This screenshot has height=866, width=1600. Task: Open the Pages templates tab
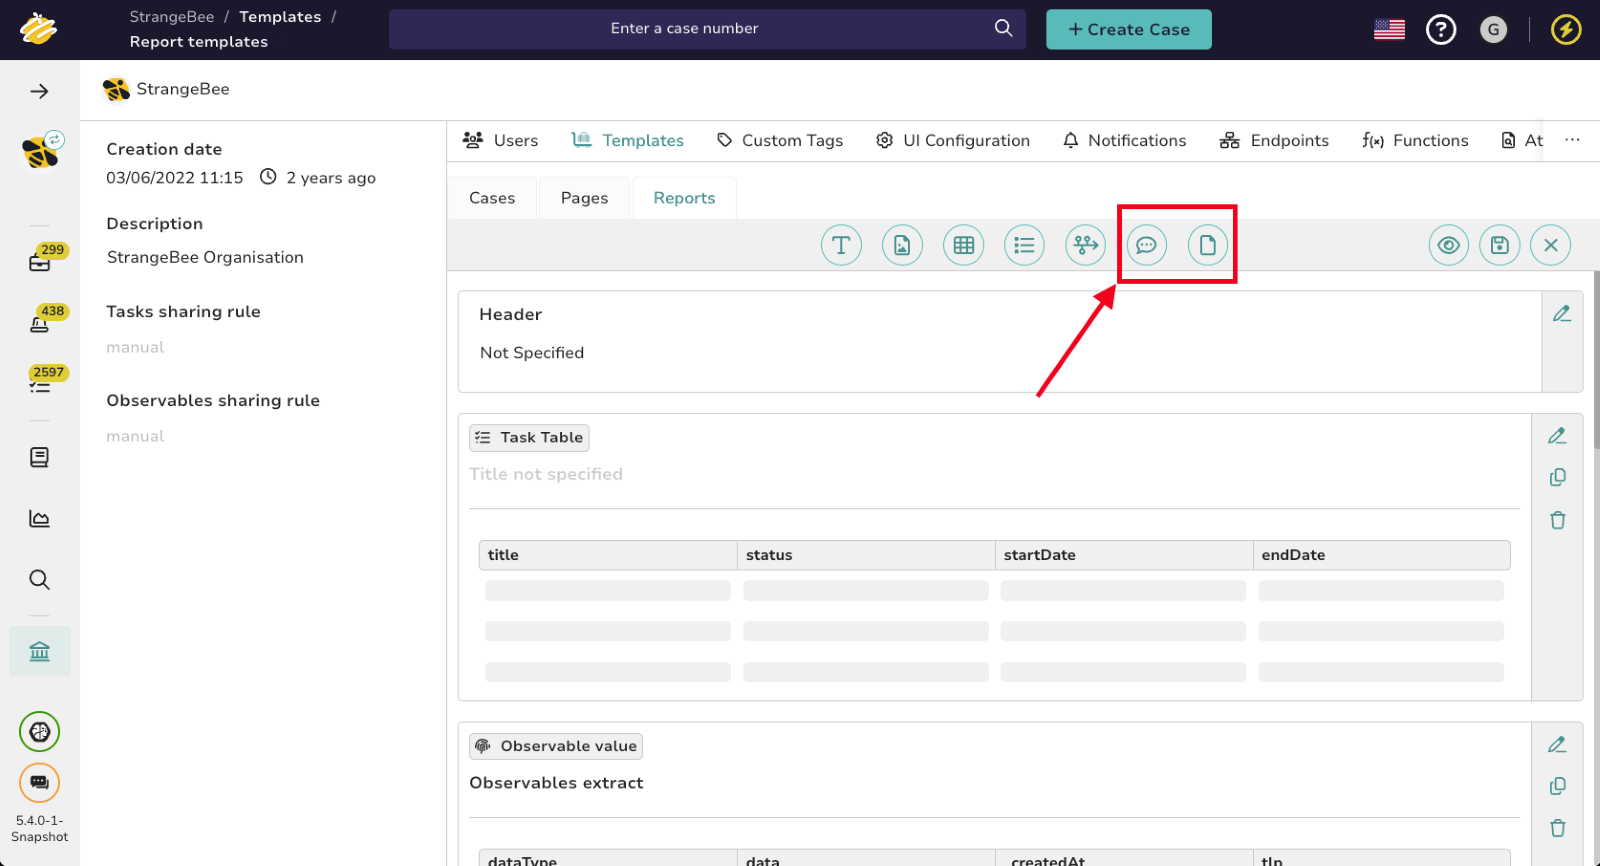coord(584,198)
